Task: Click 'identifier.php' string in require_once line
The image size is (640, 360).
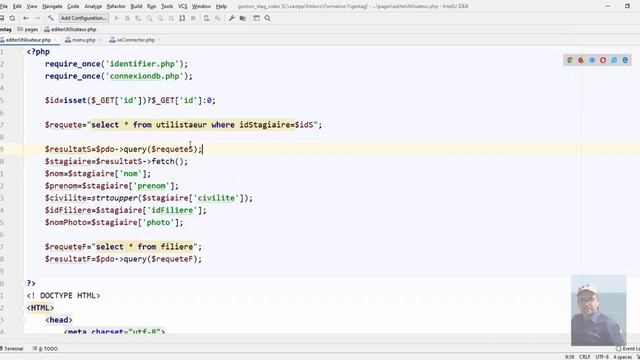Action: pos(142,64)
